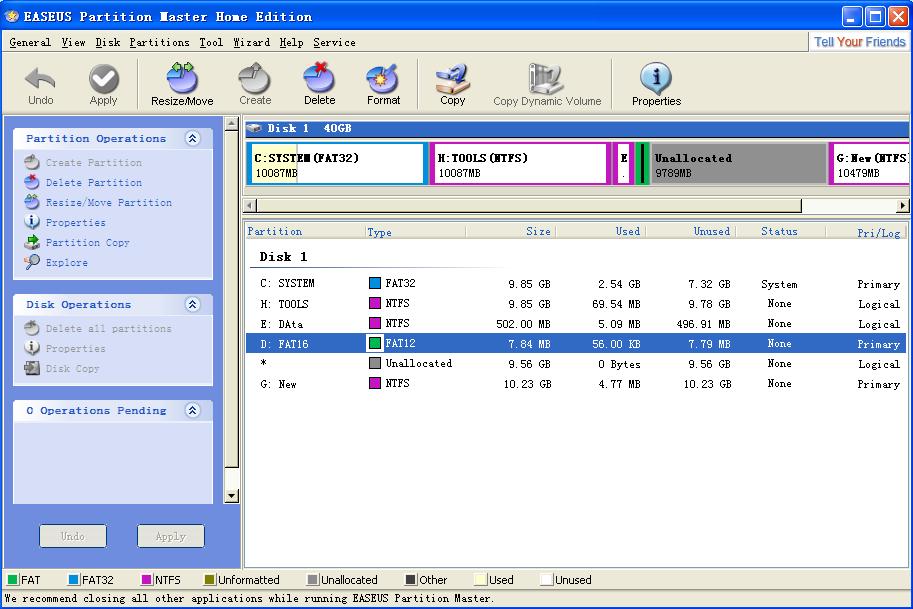This screenshot has height=609, width=913.
Task: Click the bottom Apply button in sidebar
Action: click(x=171, y=536)
